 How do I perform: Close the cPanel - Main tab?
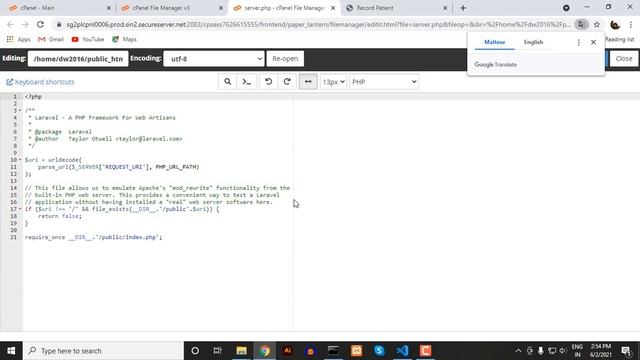[109, 8]
